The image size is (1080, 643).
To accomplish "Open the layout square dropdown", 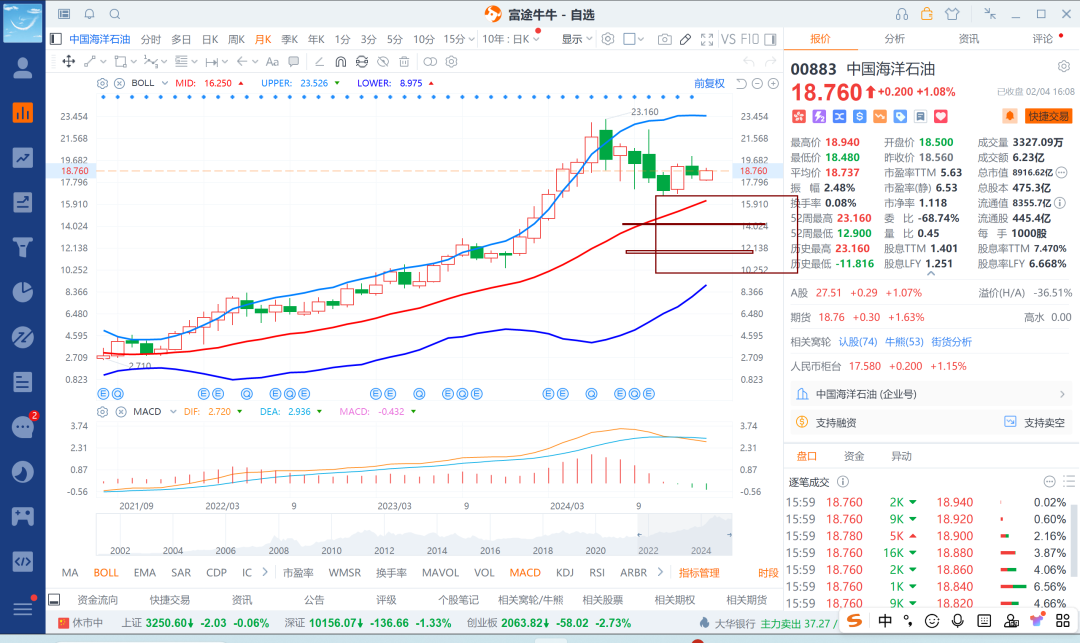I will [633, 39].
